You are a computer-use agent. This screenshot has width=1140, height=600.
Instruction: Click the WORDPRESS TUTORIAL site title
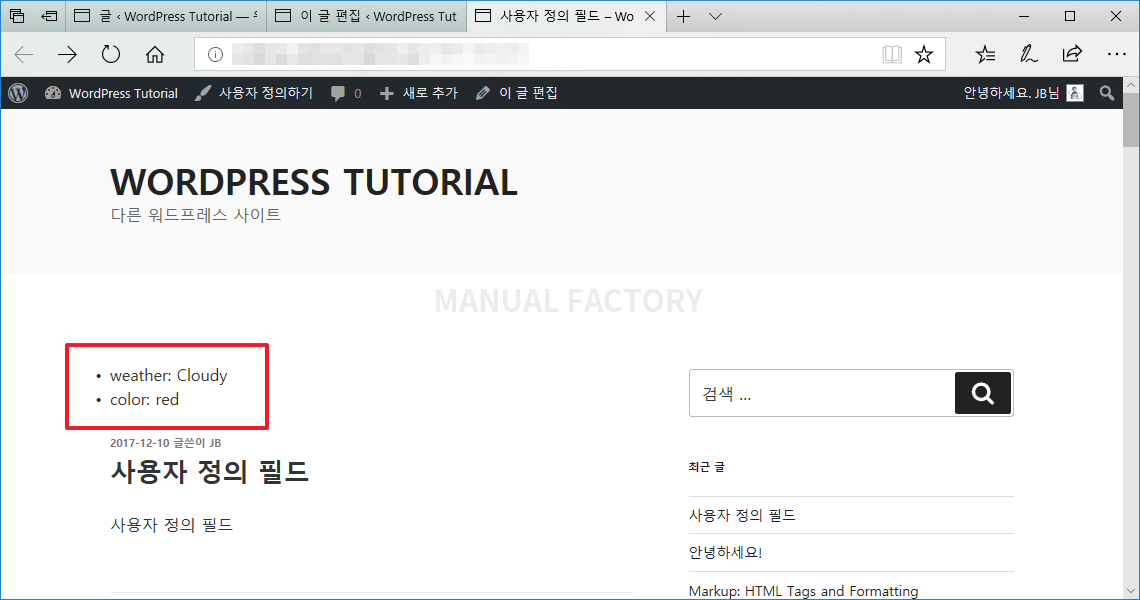click(x=314, y=182)
